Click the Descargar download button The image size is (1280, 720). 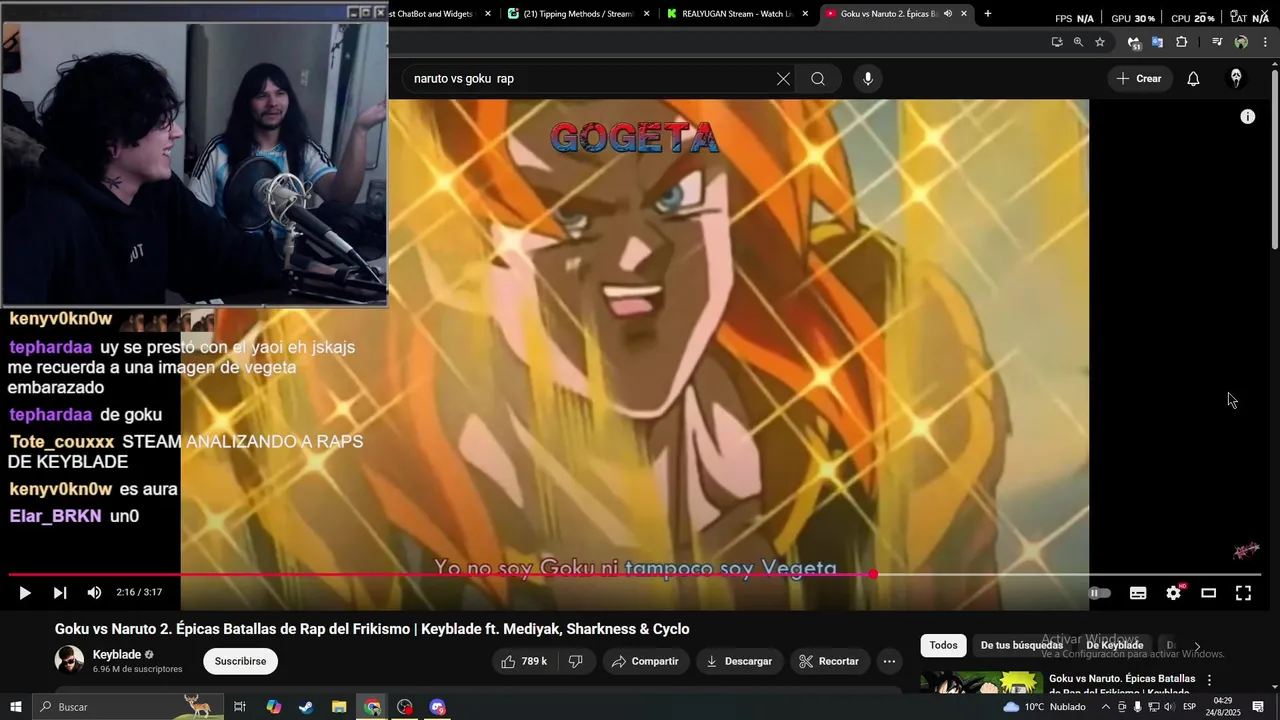tap(739, 661)
